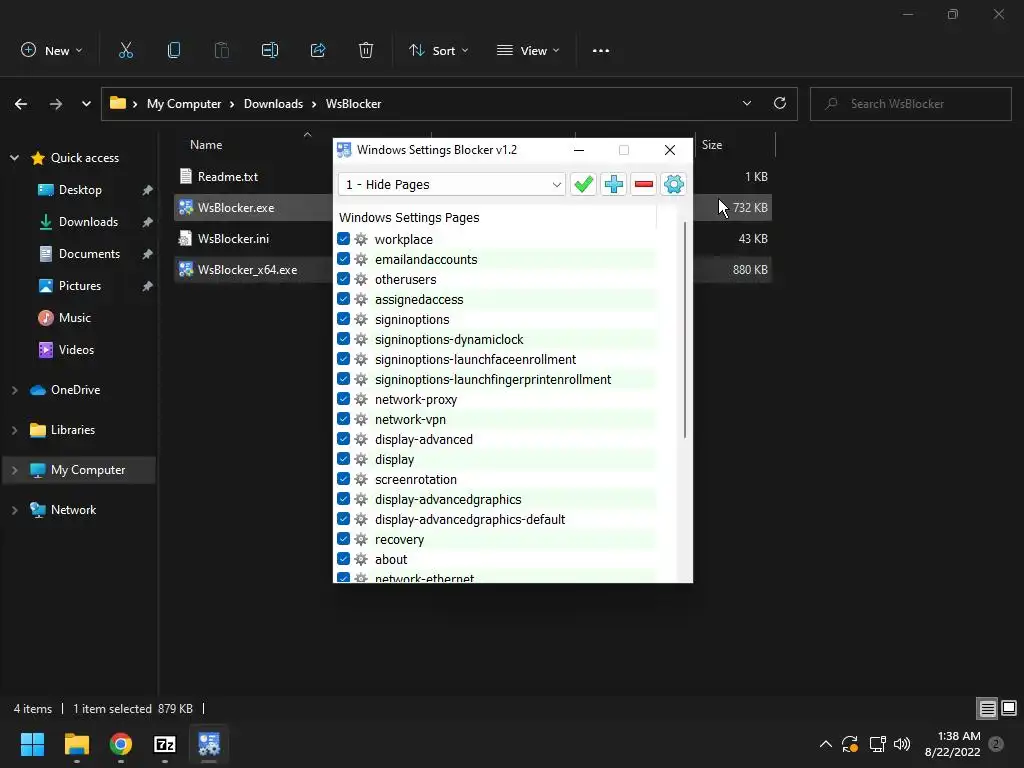This screenshot has width=1024, height=768.
Task: Open Pictures in Quick access
Action: pos(80,286)
